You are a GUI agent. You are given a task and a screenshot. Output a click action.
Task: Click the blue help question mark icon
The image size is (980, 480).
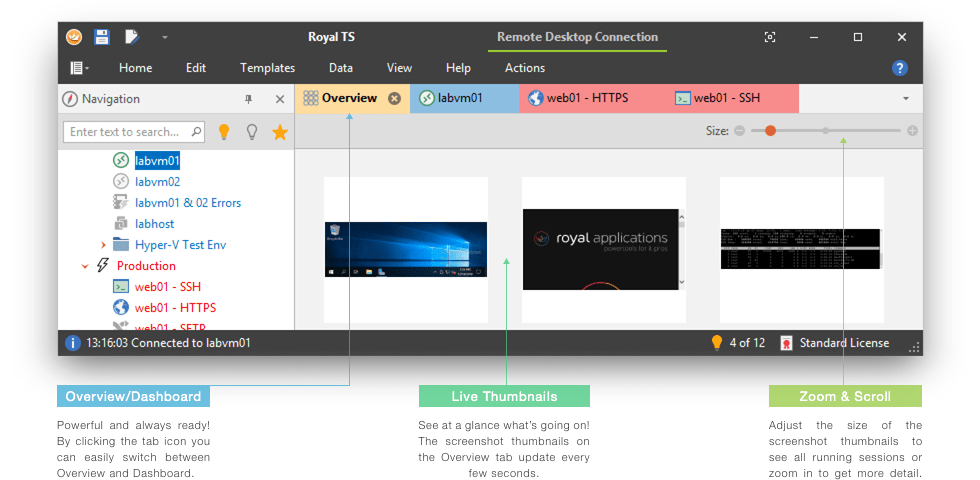click(x=899, y=68)
